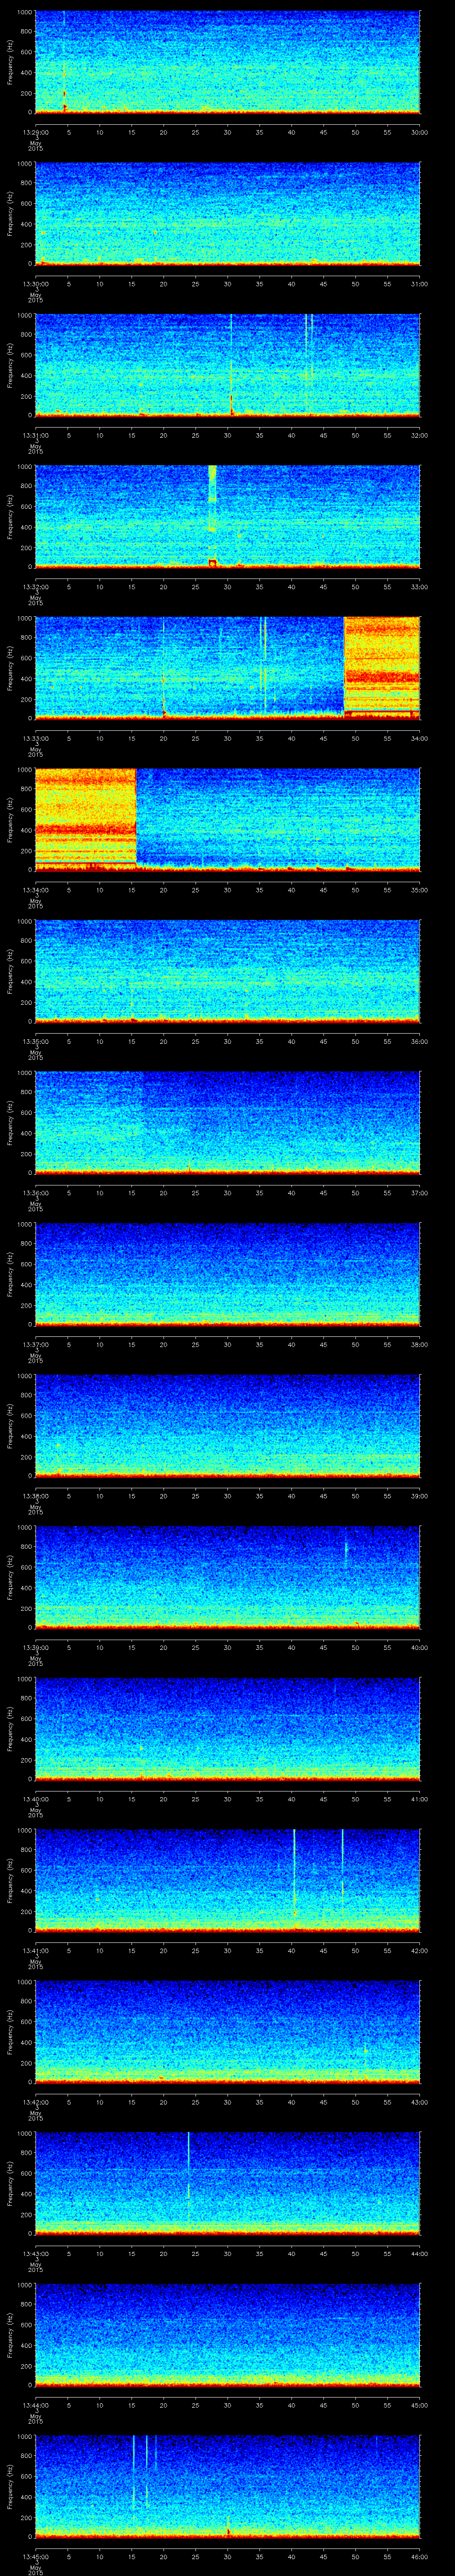Click the 13:35:00 start time label
455x2576 pixels.
point(35,1041)
